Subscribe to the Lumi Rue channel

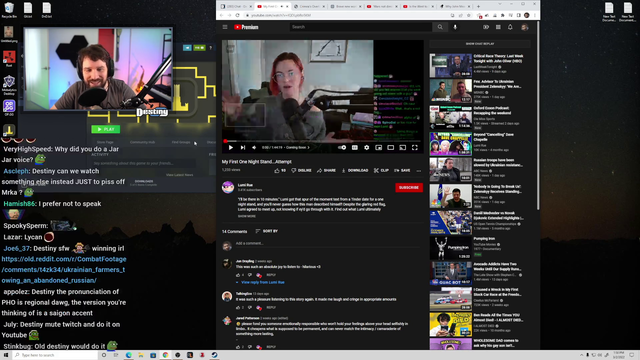(x=409, y=187)
